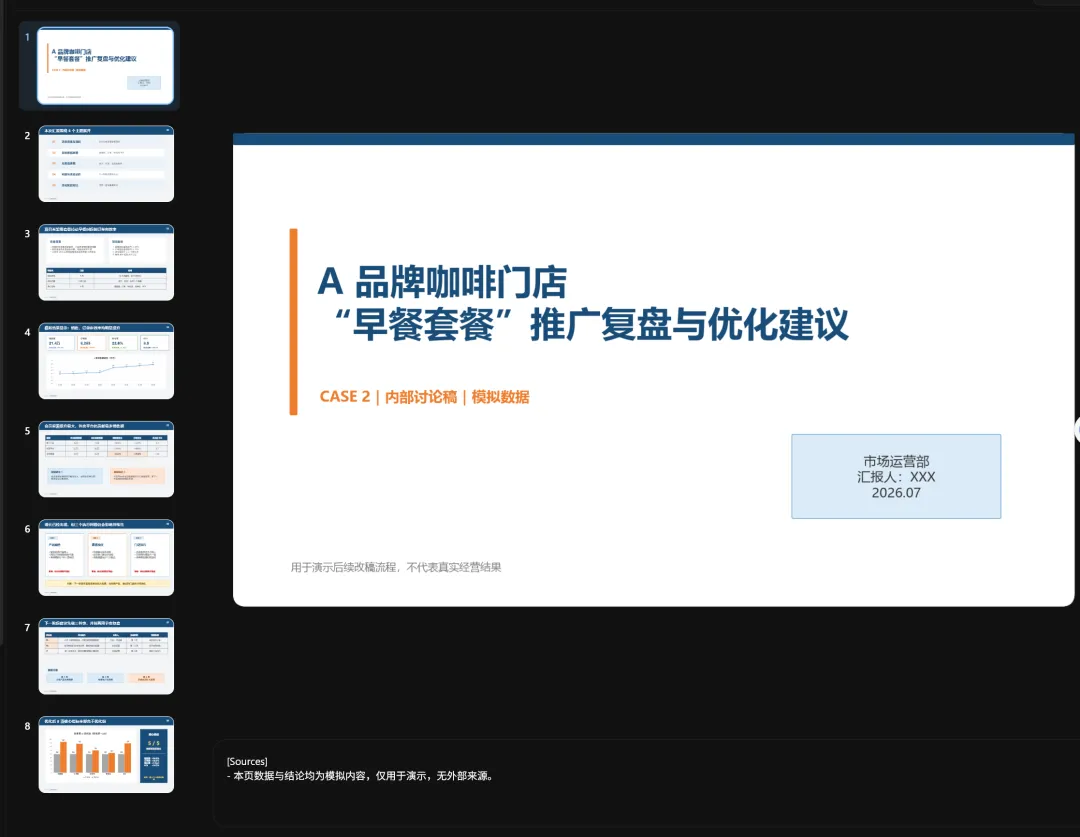The height and width of the screenshot is (837, 1080).
Task: Select slide 5 thumbnail
Action: (x=106, y=459)
